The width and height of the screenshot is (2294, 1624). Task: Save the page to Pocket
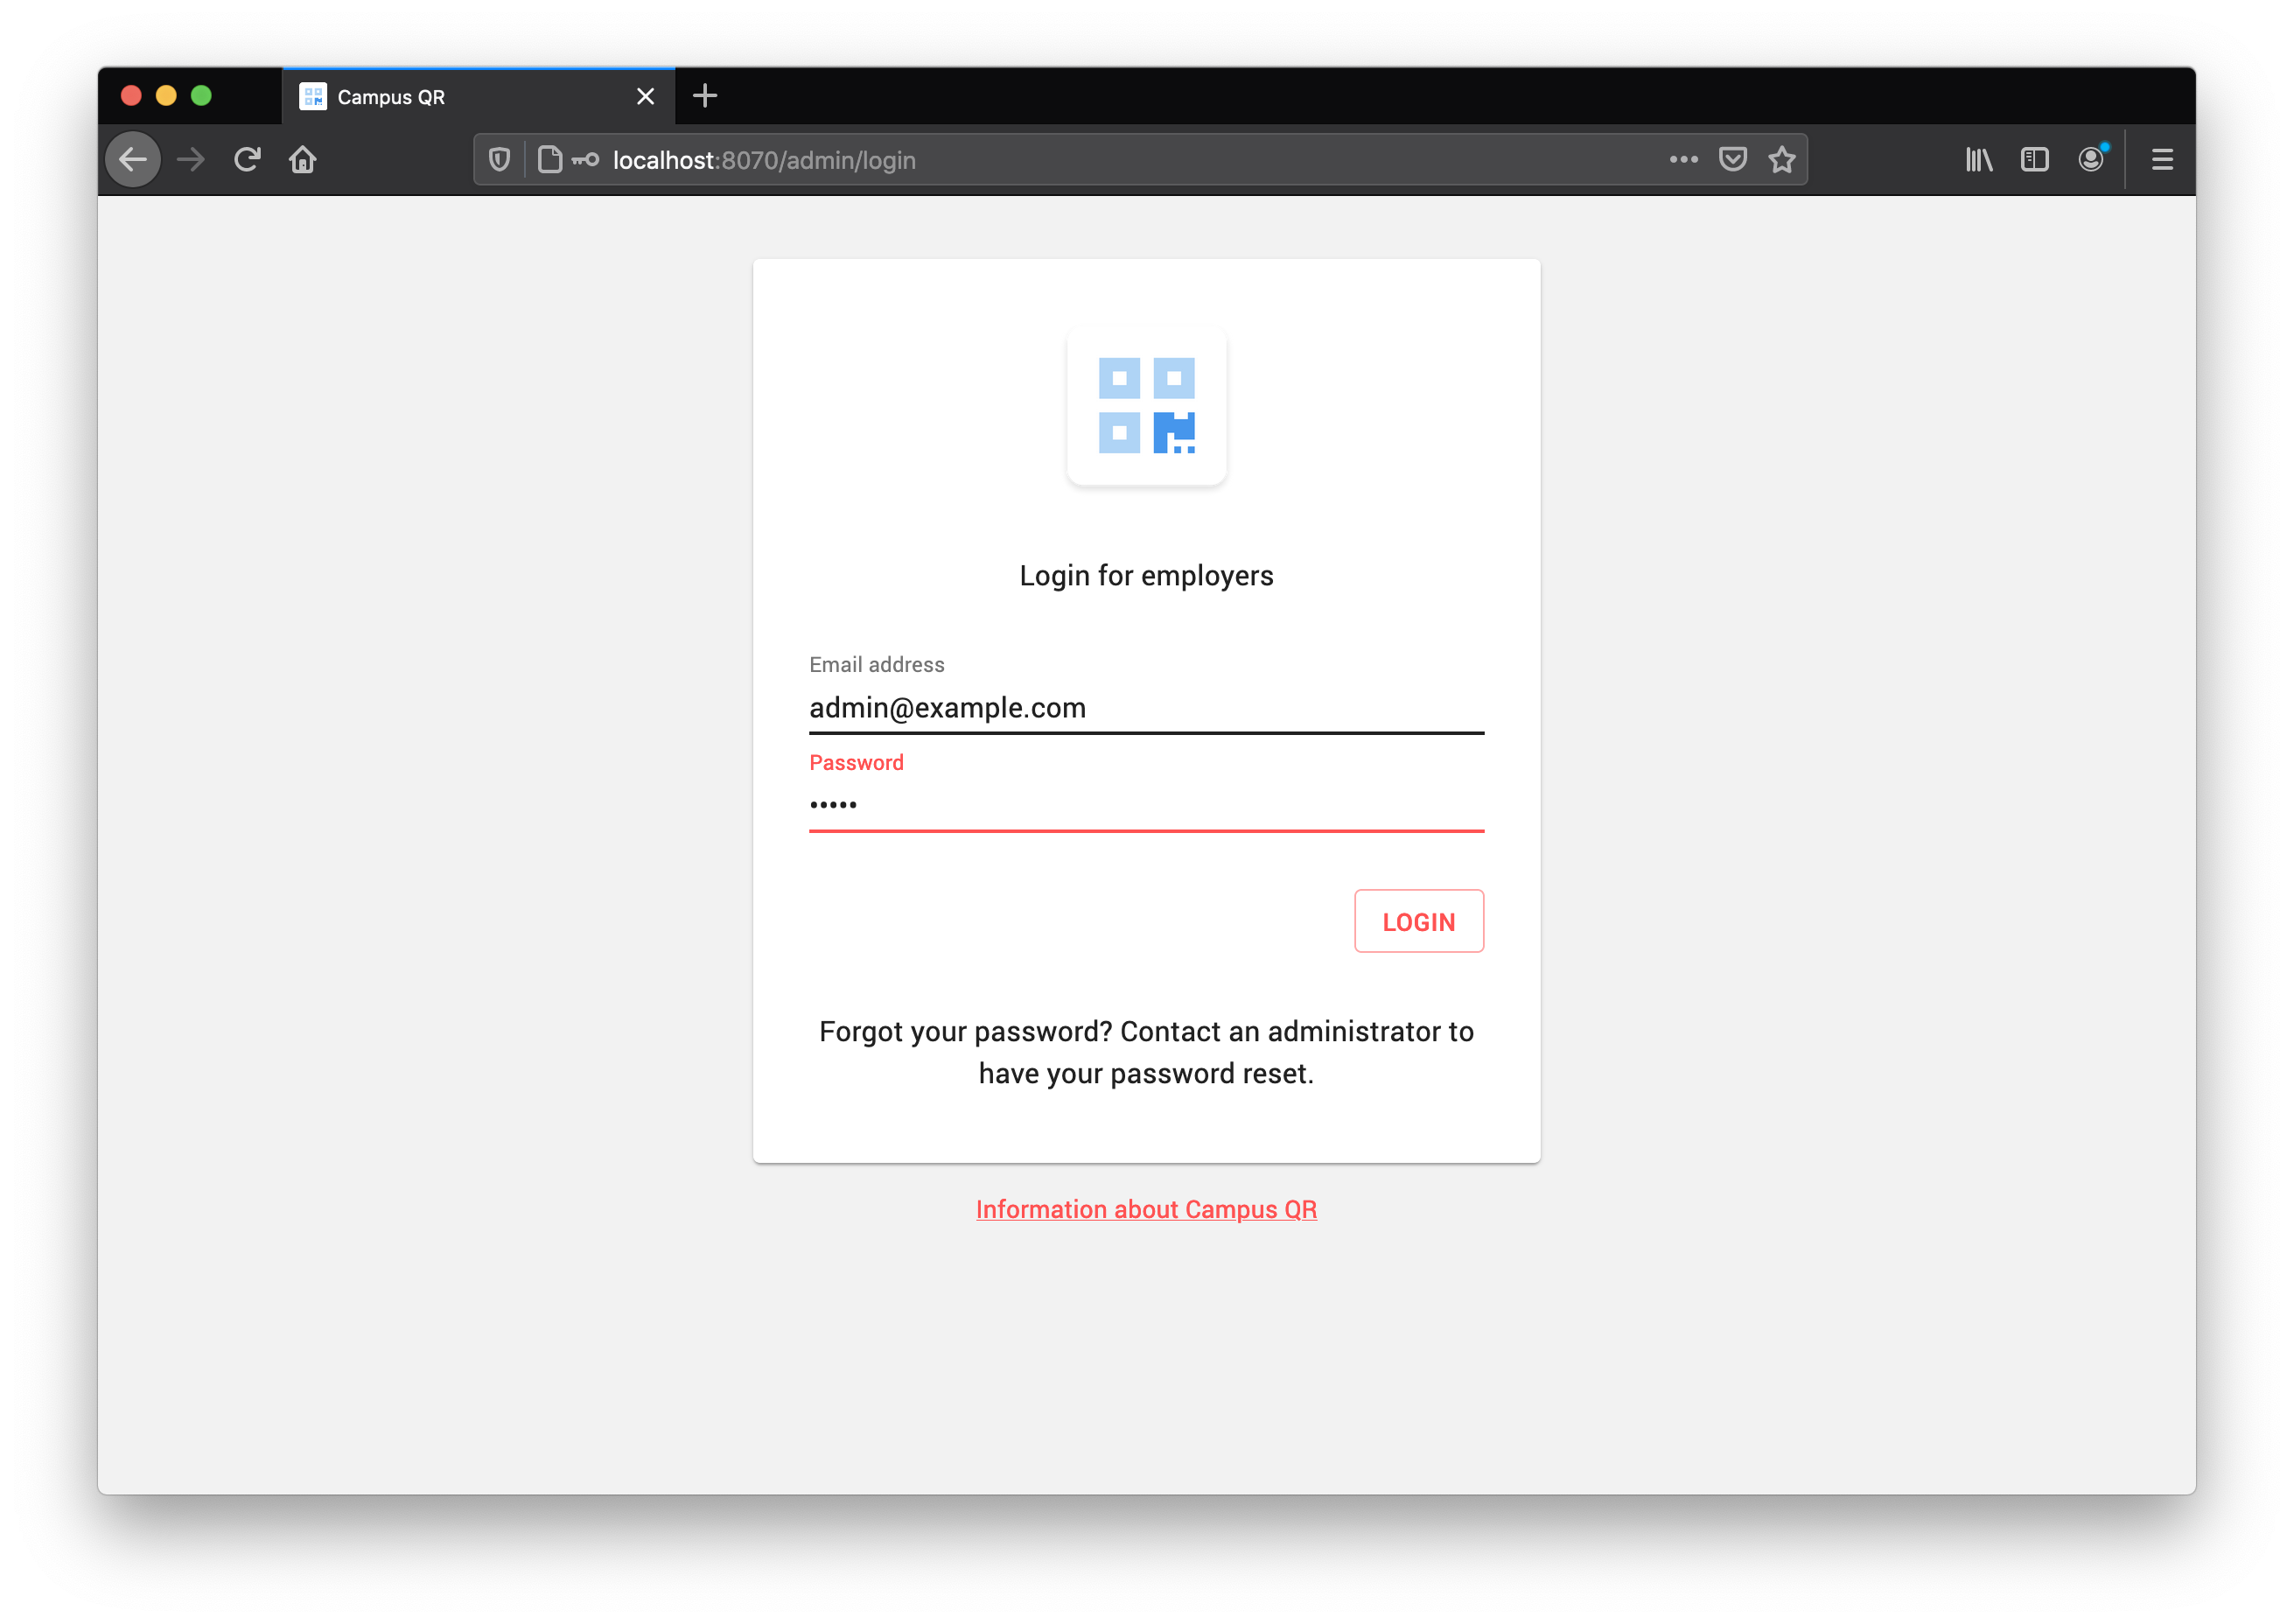(1732, 160)
